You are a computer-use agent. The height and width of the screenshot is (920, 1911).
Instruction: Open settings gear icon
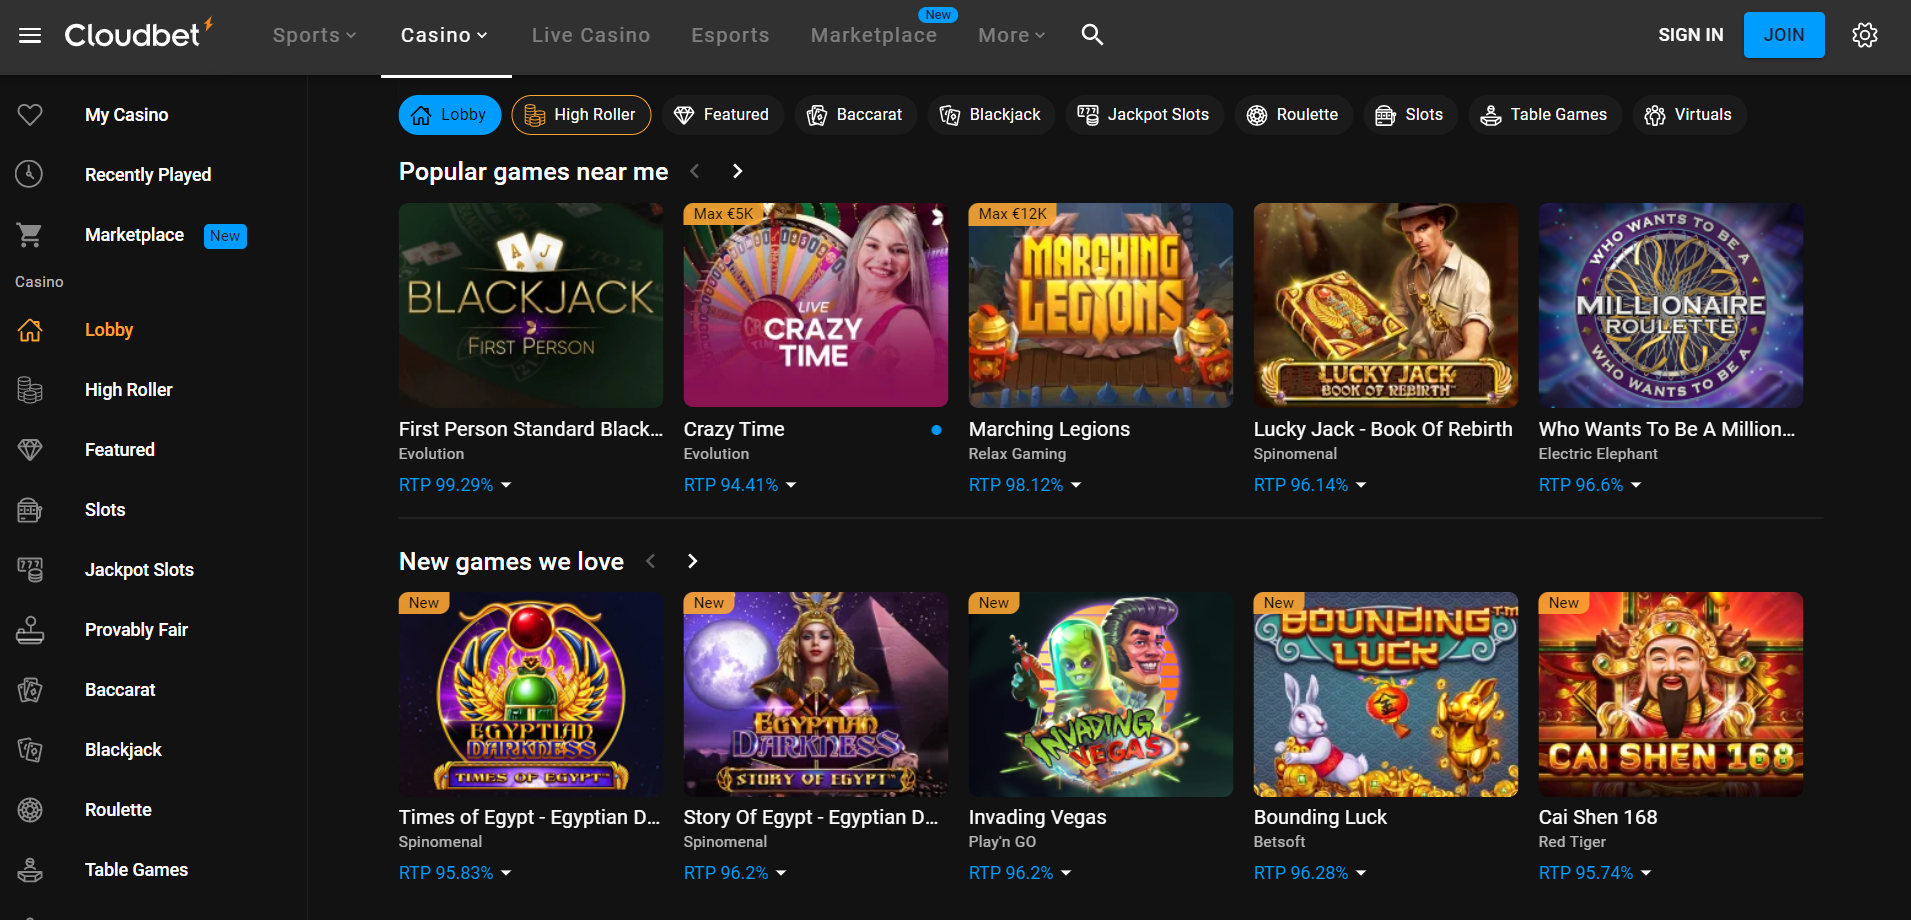pyautogui.click(x=1864, y=35)
